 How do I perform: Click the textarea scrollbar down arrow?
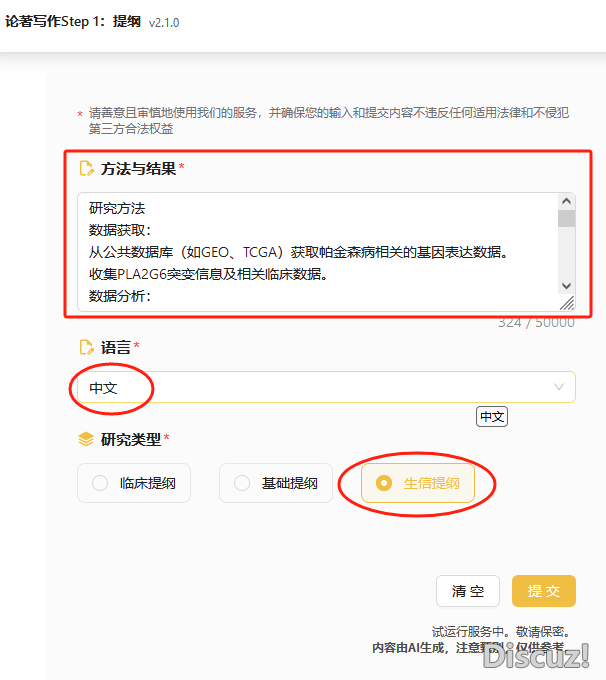click(x=566, y=286)
